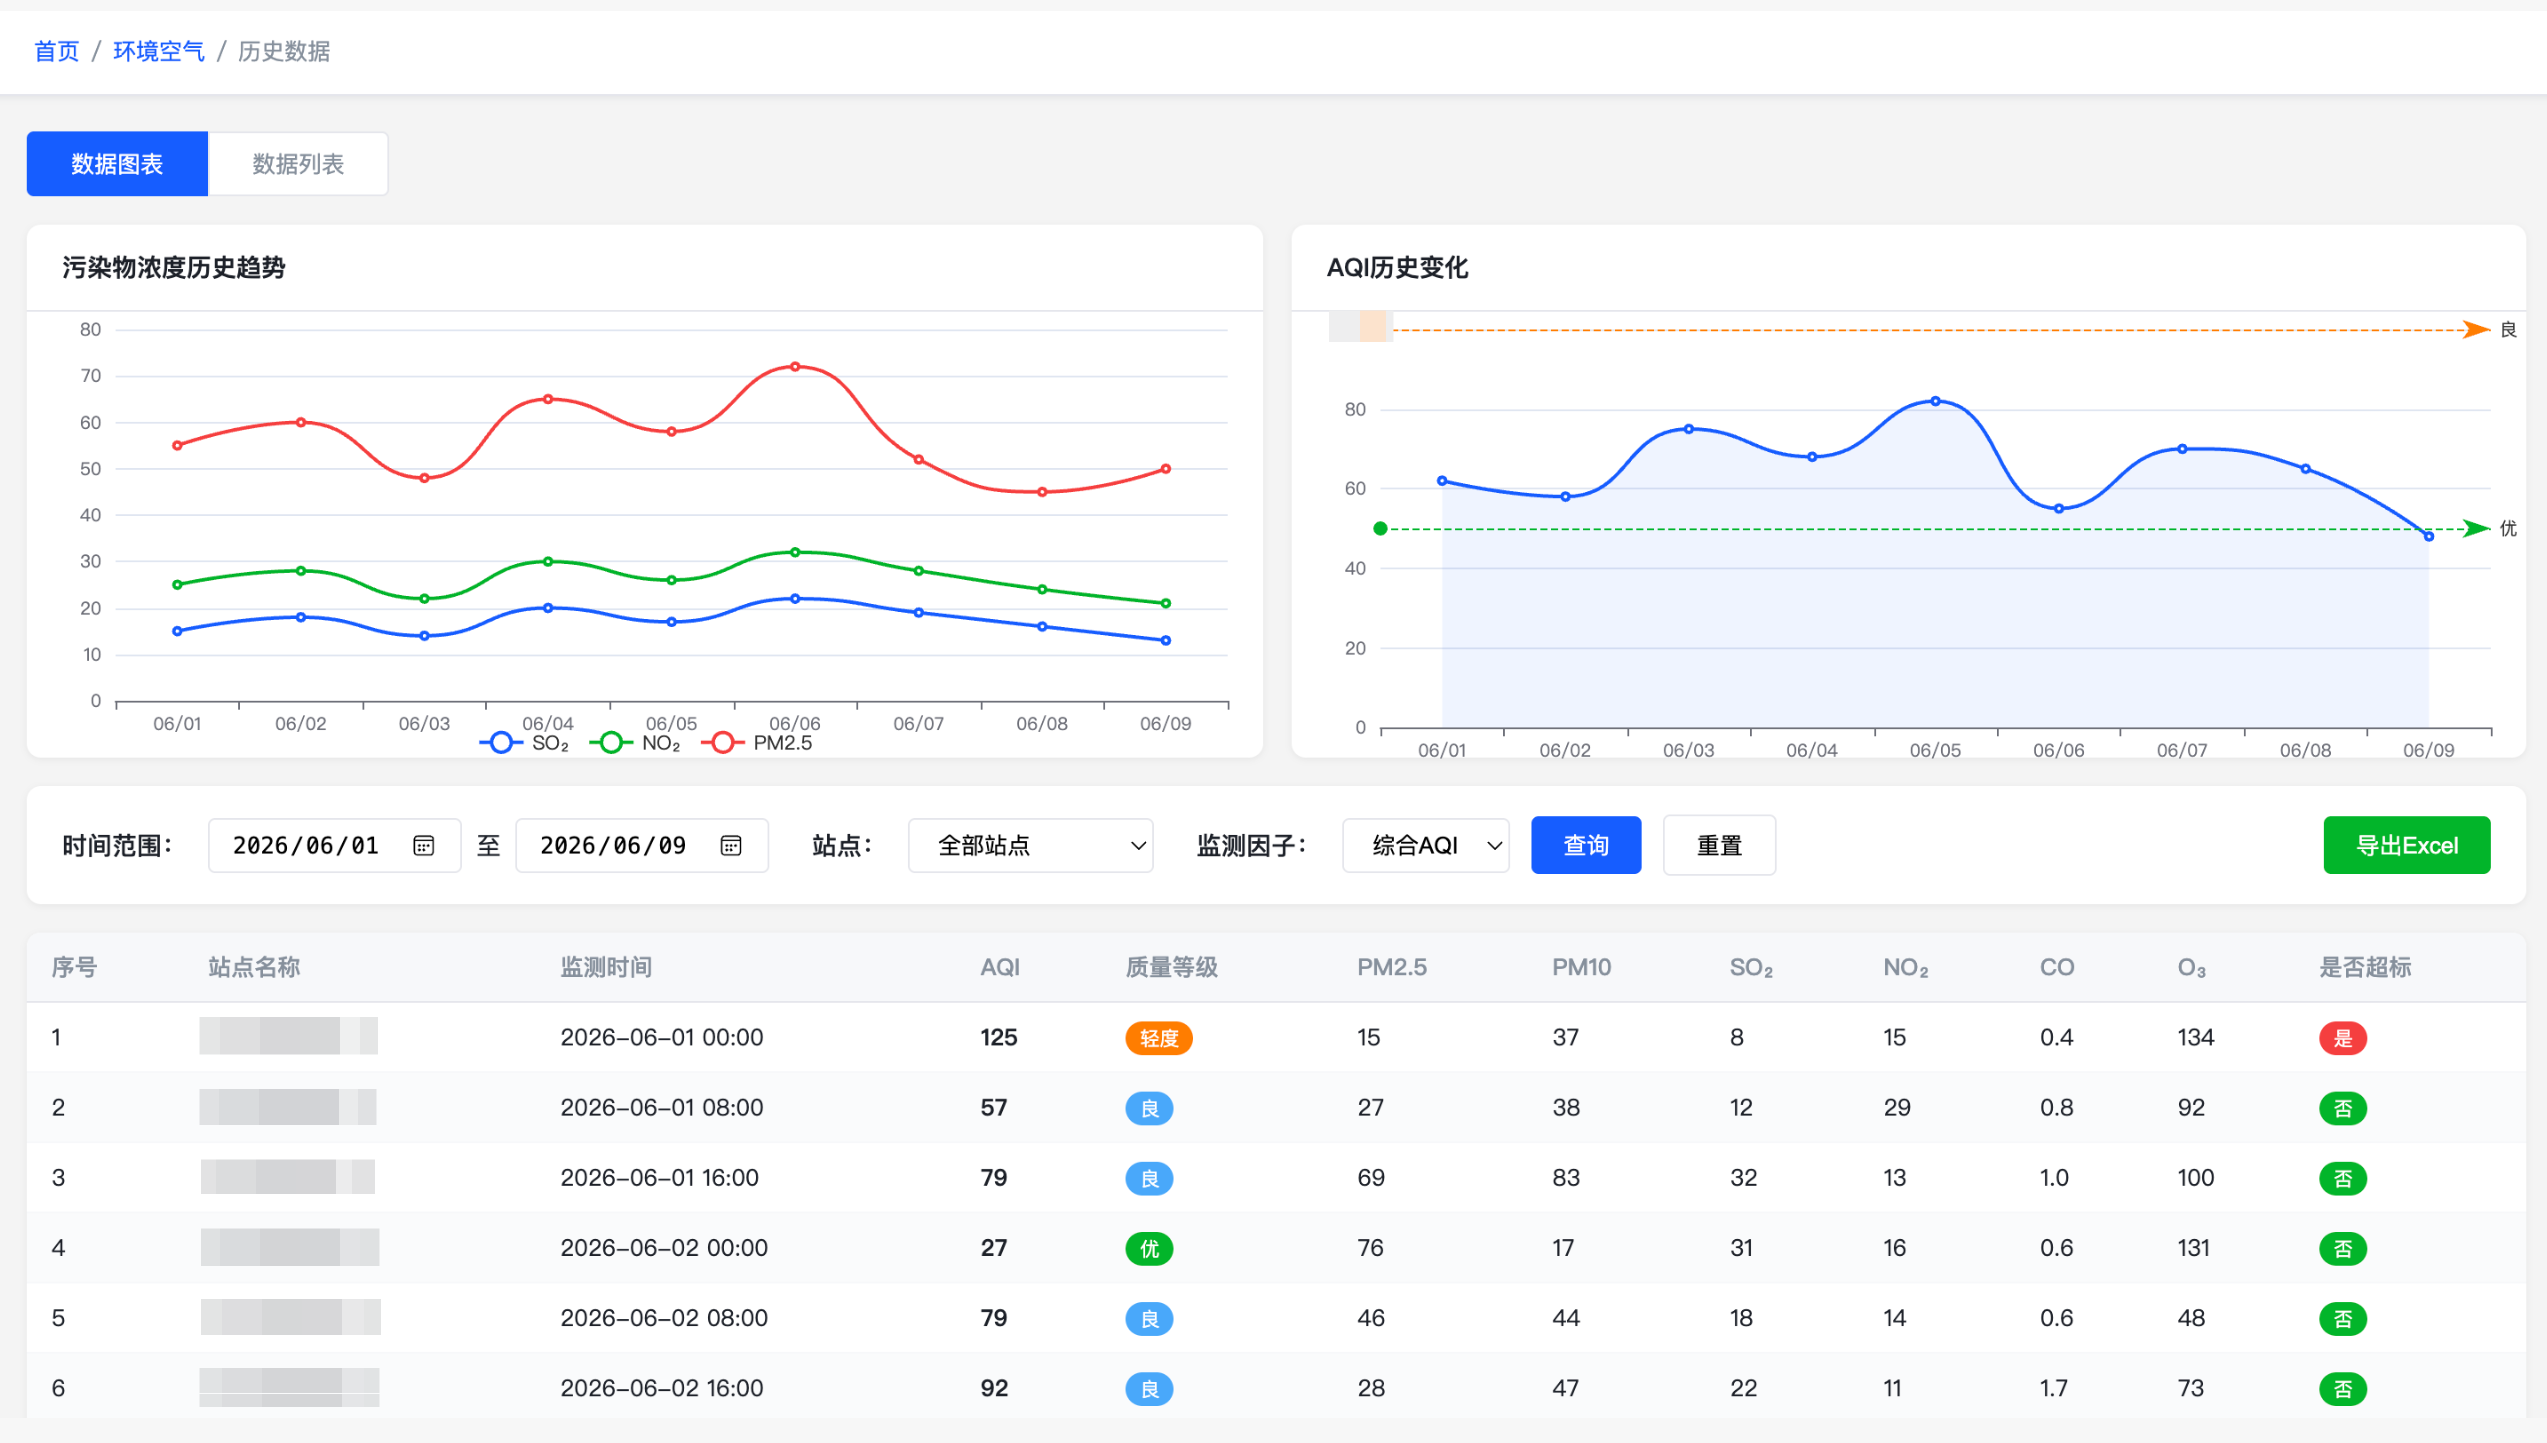Click the AQI历史变化 chart title
Image resolution: width=2547 pixels, height=1443 pixels.
click(x=1397, y=268)
